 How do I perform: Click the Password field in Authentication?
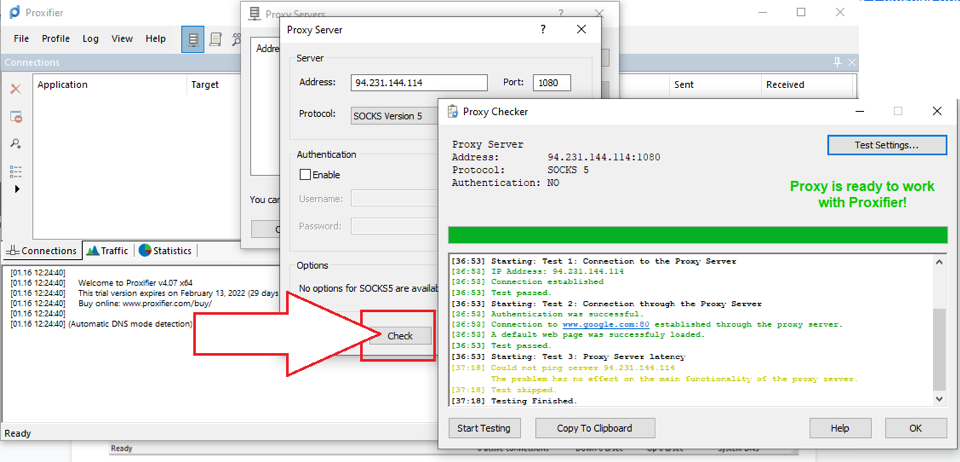395,226
